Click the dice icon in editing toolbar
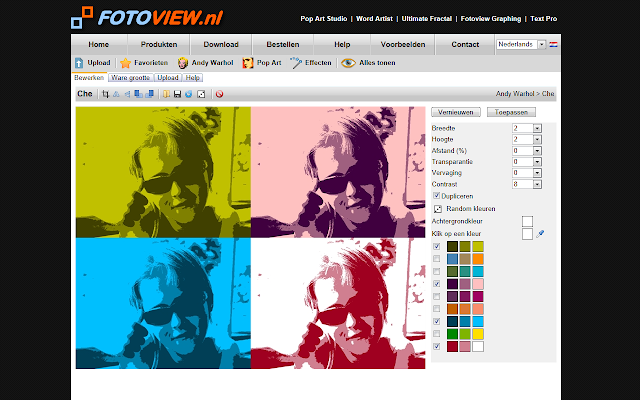This screenshot has height=400, width=640. pos(201,94)
